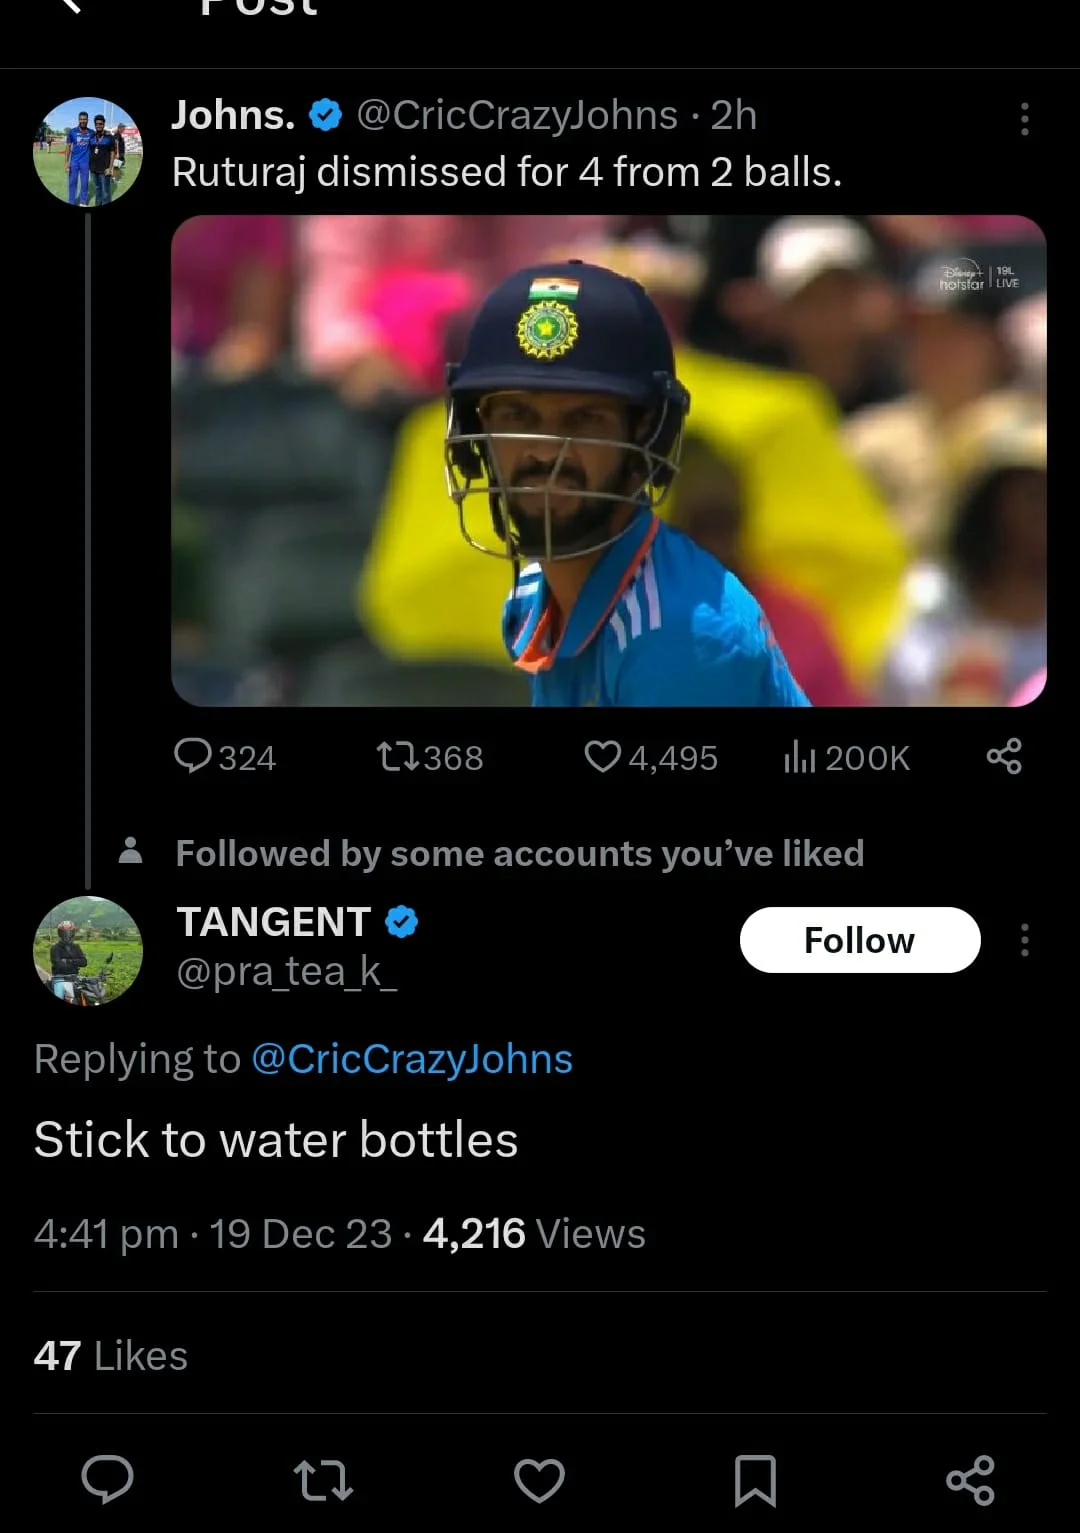View analytics showing 200K views
Screen dimensions: 1080x1533
click(846, 757)
